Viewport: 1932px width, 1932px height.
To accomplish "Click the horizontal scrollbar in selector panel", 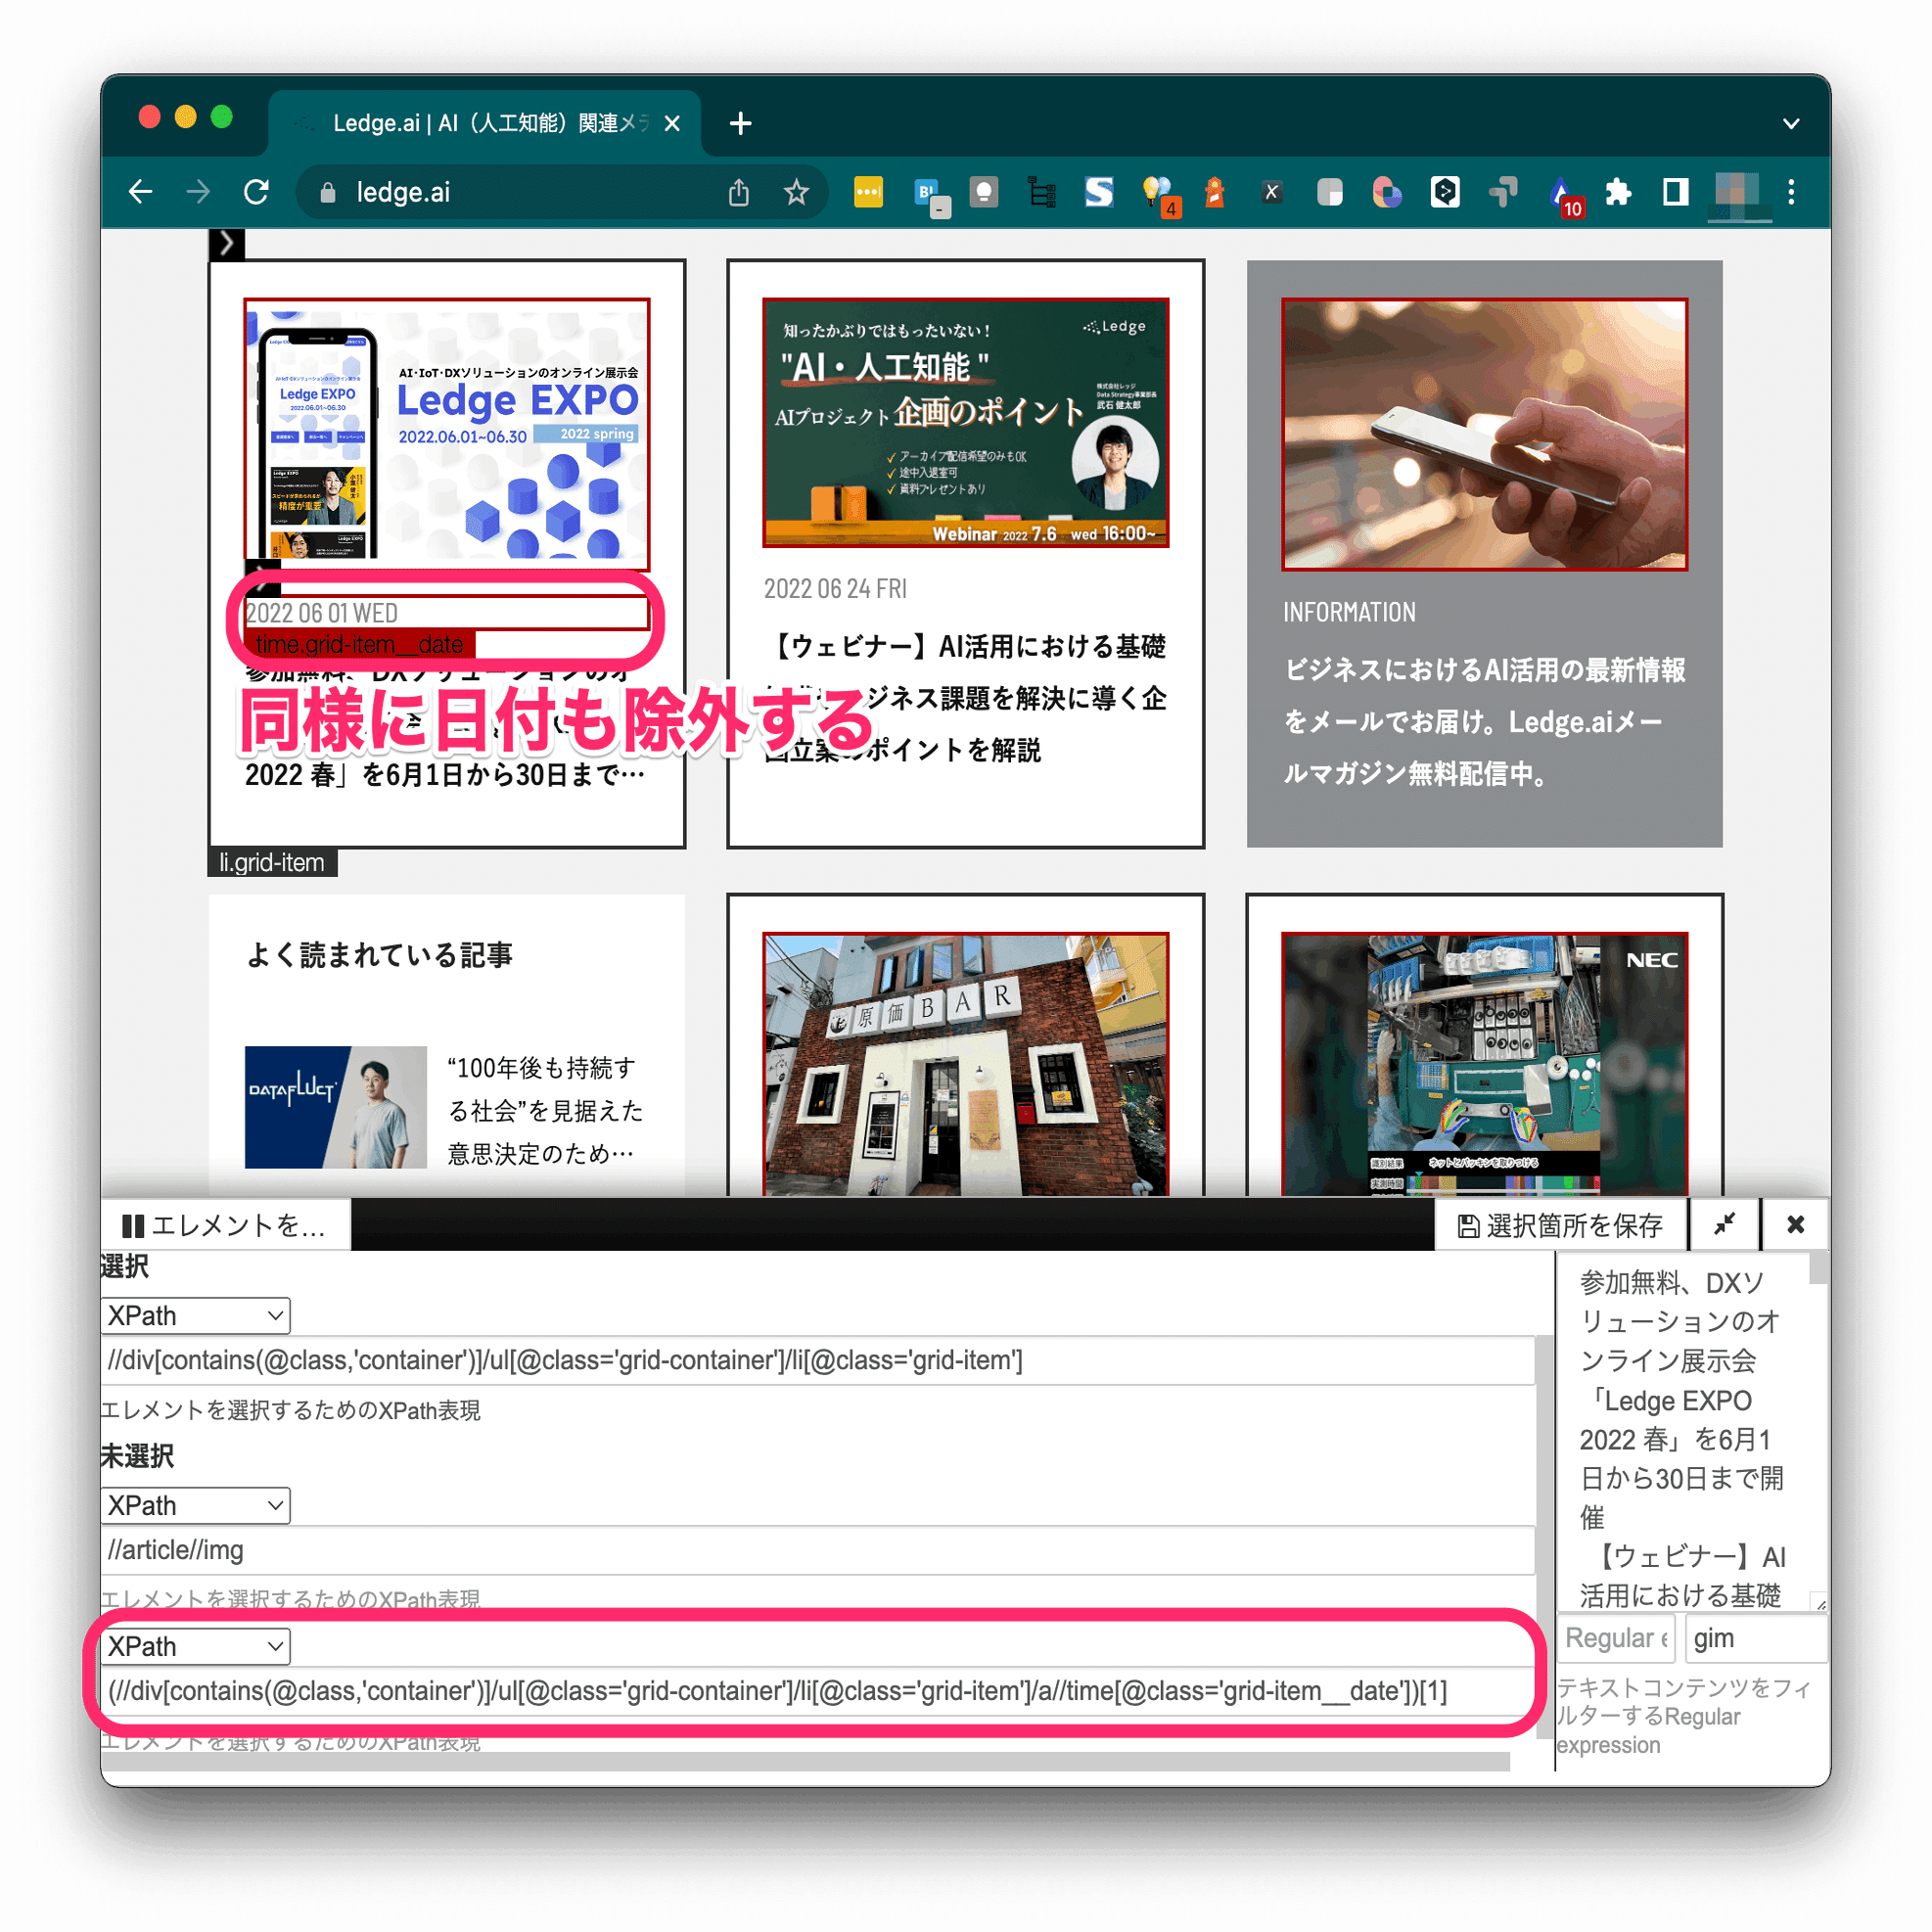I will (805, 1762).
